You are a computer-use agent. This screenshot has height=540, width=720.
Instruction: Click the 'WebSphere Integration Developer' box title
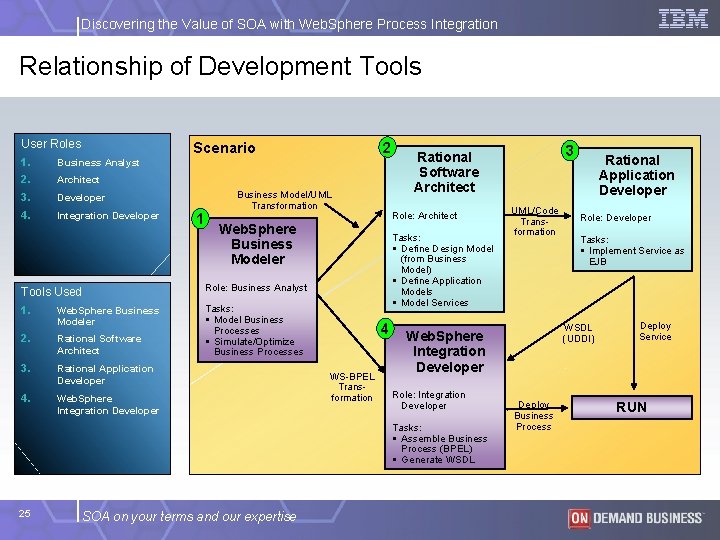[445, 351]
